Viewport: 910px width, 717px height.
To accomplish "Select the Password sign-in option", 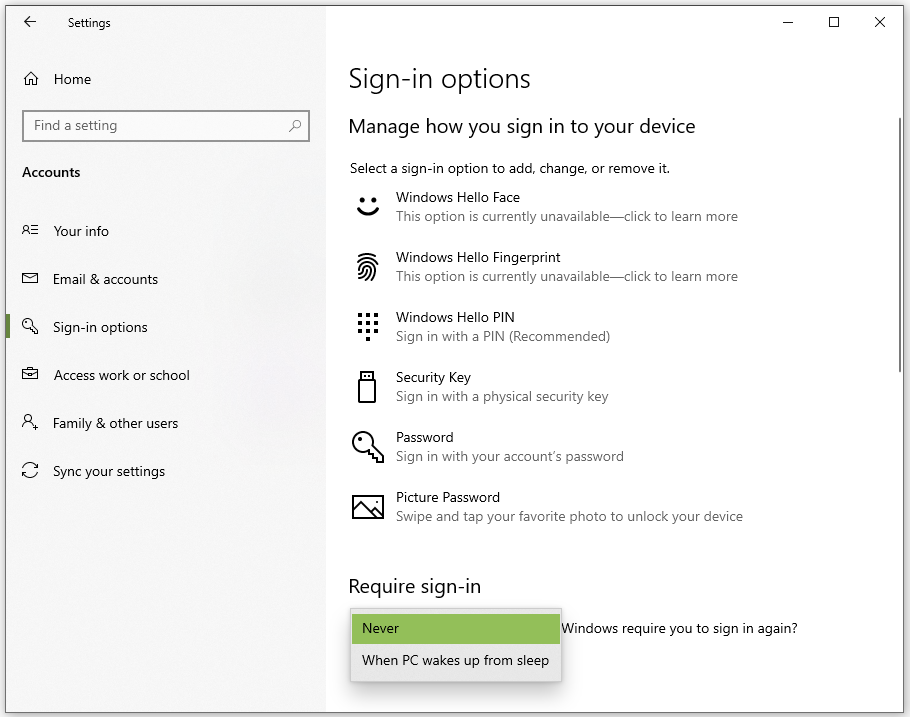I will (x=489, y=446).
